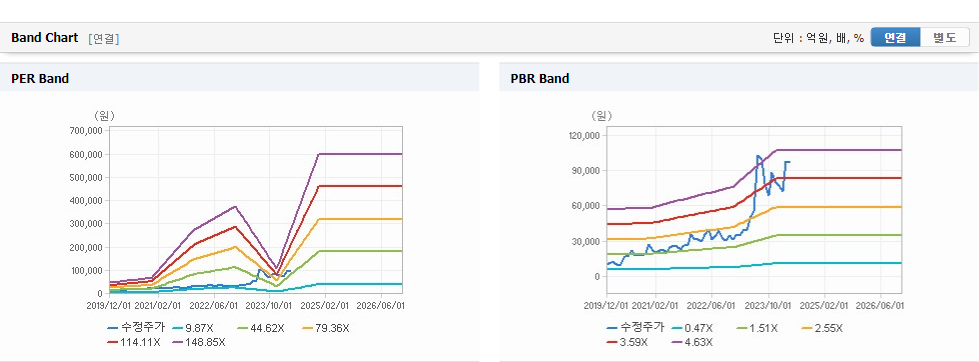Click the 단위 : 억원, 배, % label
This screenshot has height=362, width=979.
point(818,38)
